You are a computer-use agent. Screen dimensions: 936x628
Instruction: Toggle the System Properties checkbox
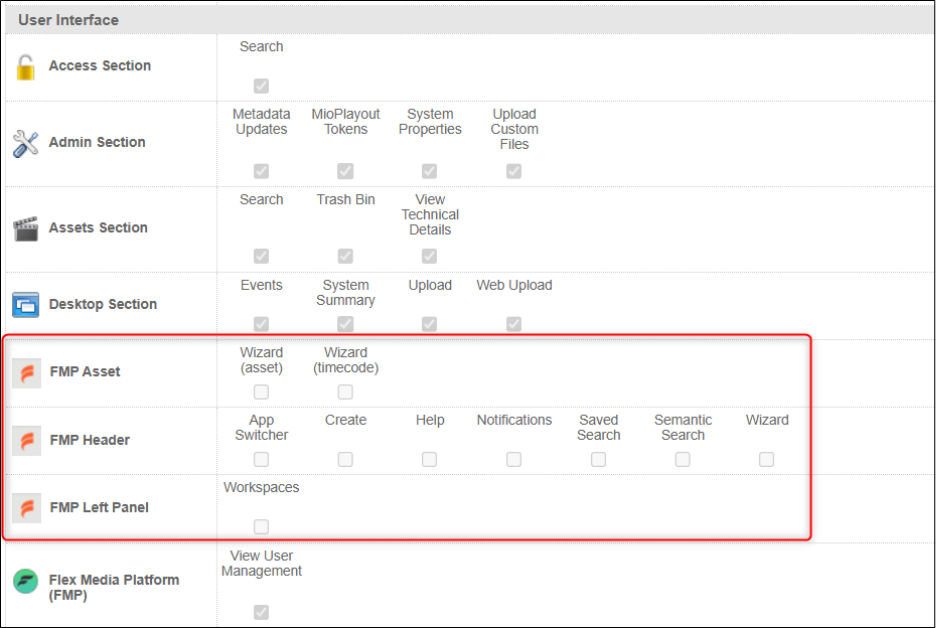(x=429, y=171)
